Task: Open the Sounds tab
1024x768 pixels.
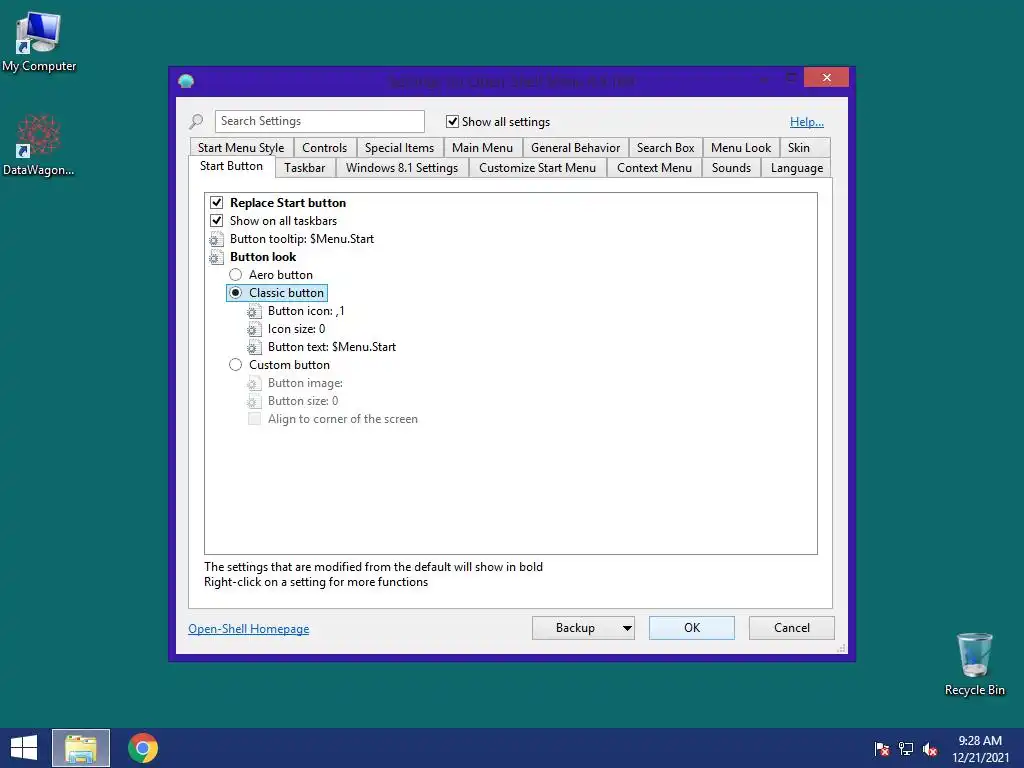Action: pos(731,168)
